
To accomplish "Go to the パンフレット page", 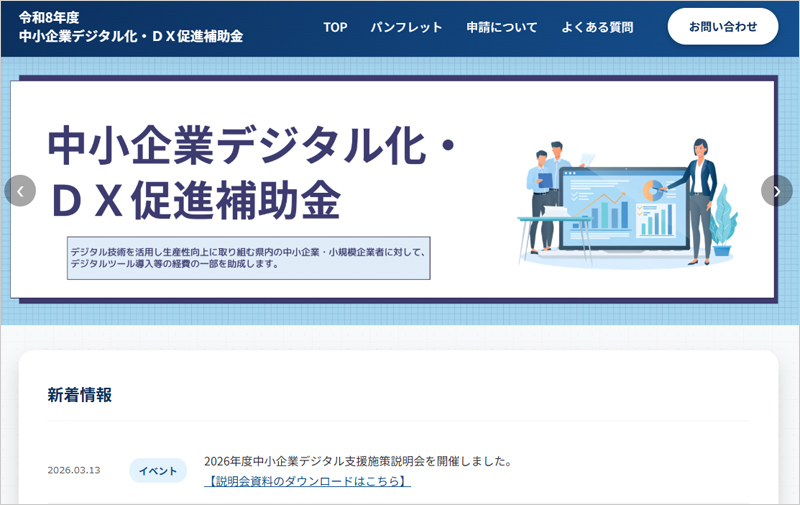I will click(406, 27).
